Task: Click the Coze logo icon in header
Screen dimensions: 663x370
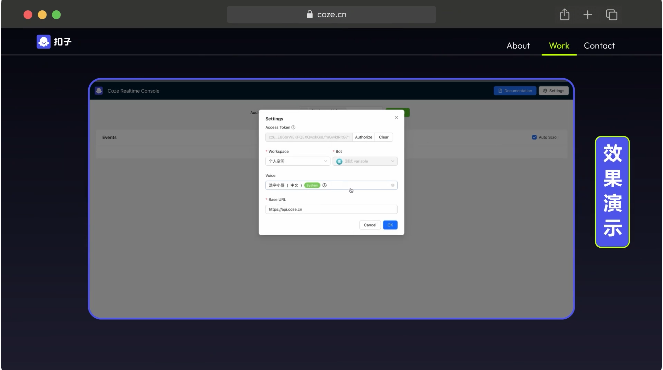Action: (x=44, y=42)
